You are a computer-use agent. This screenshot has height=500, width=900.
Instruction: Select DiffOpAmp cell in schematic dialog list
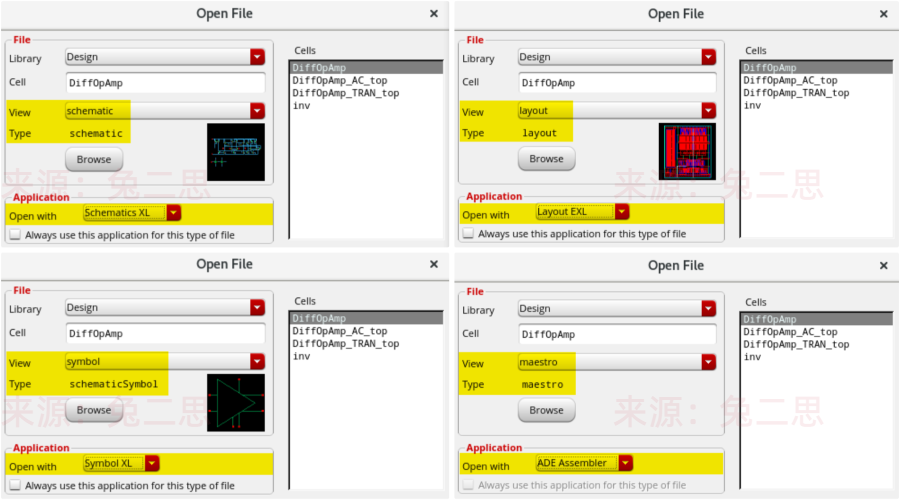click(x=366, y=68)
